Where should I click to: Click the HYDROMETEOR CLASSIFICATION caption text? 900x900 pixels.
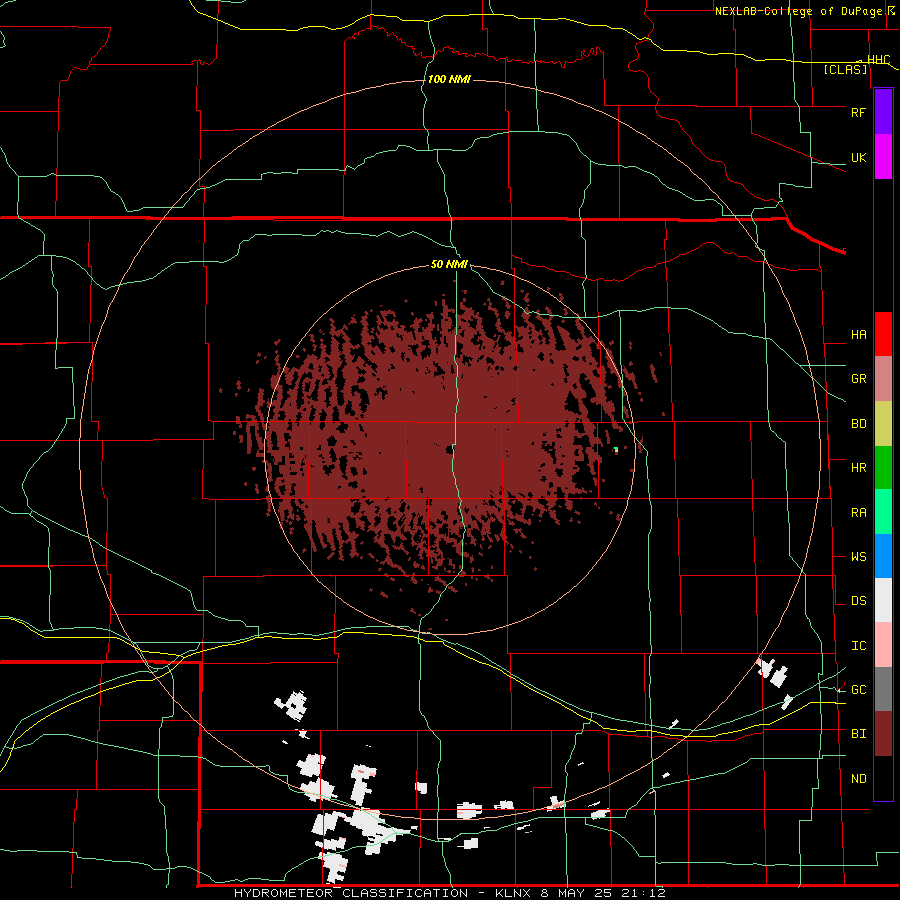(x=351, y=893)
